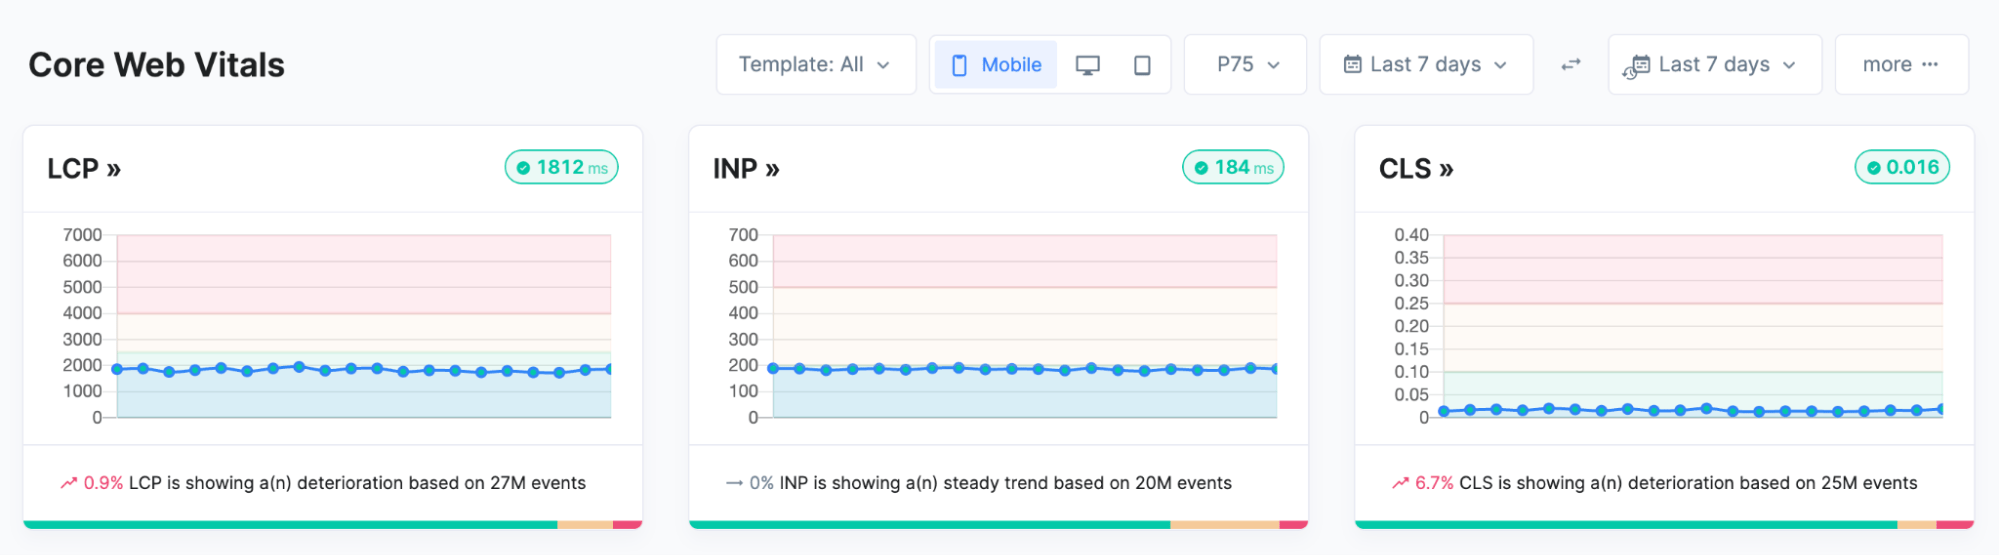The height and width of the screenshot is (556, 1999).
Task: Switch to tablet device view
Action: [x=1142, y=65]
